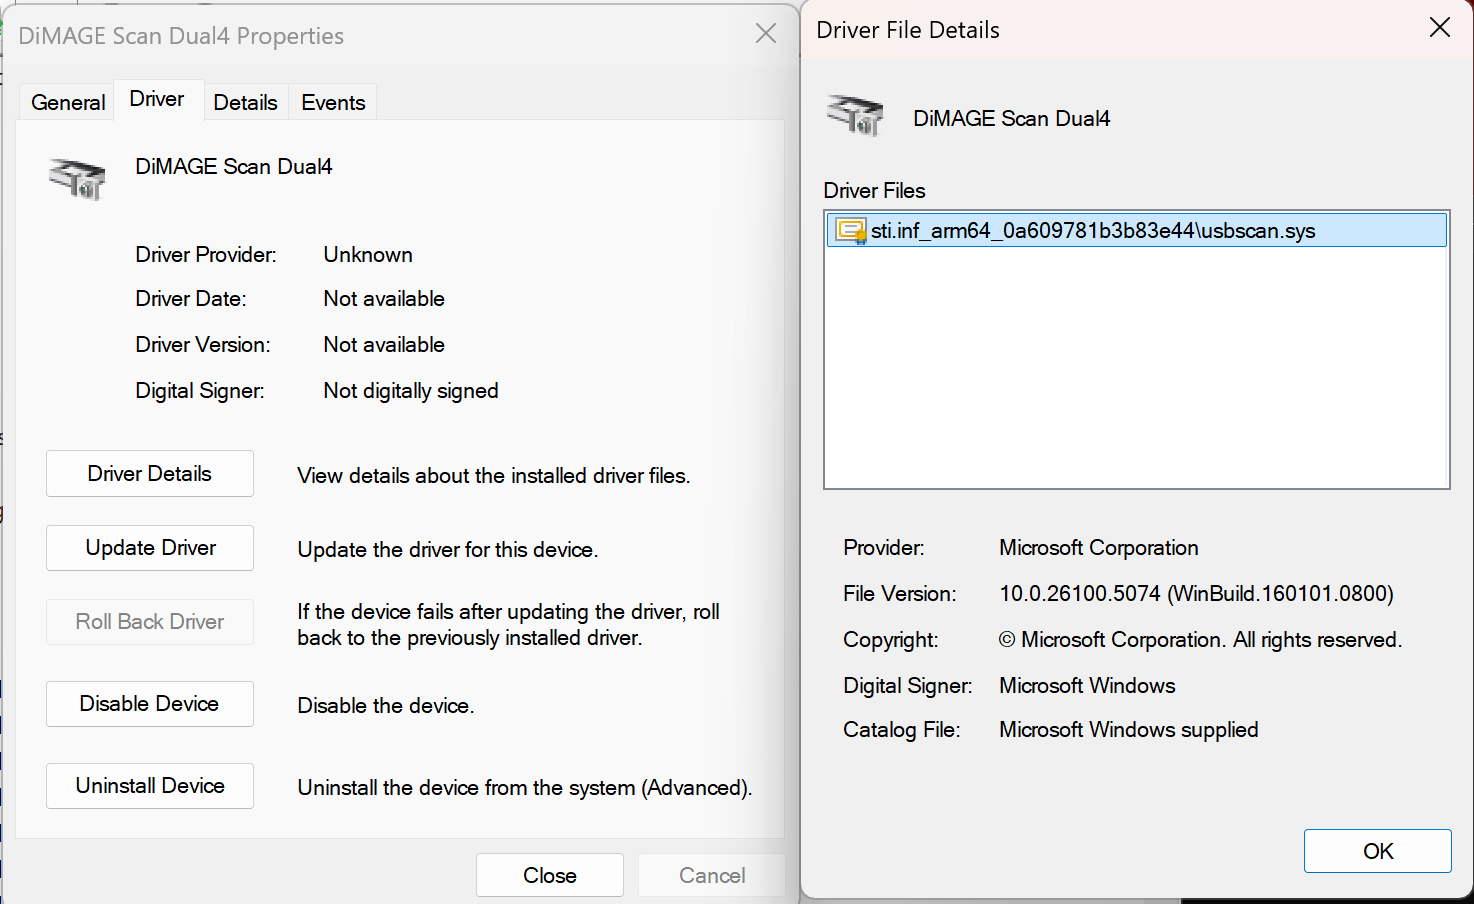Image resolution: width=1474 pixels, height=904 pixels.
Task: Open the Details tab
Action: (x=245, y=102)
